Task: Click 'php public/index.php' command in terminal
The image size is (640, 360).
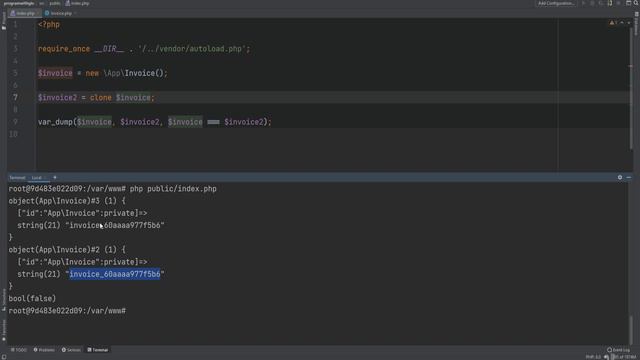Action: click(x=173, y=189)
